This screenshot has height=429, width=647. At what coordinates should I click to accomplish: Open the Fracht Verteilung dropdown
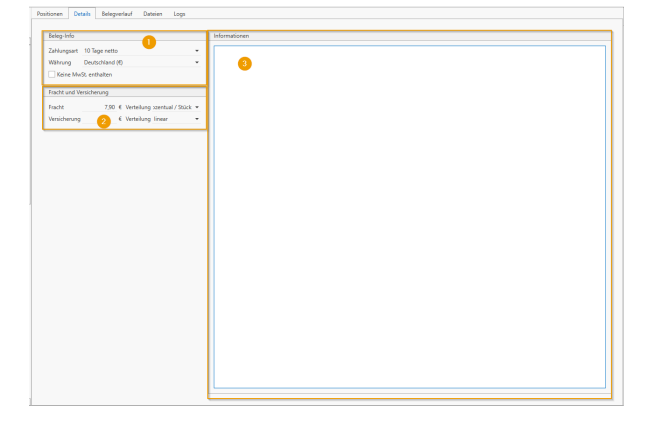coord(197,106)
